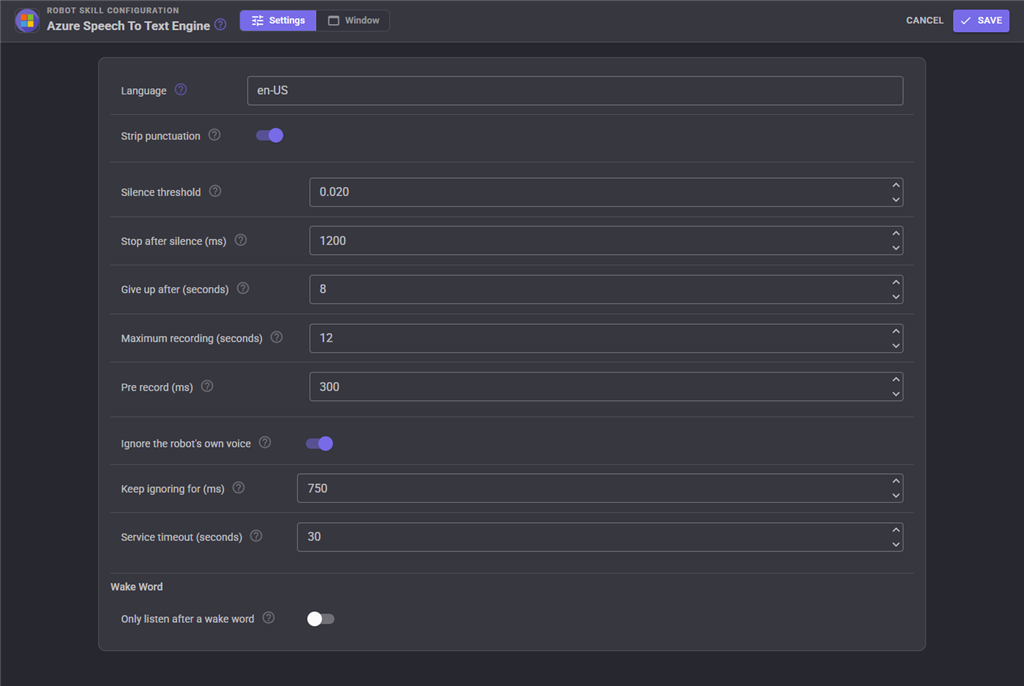
Task: Disable the Strip punctuation toggle
Action: point(270,135)
